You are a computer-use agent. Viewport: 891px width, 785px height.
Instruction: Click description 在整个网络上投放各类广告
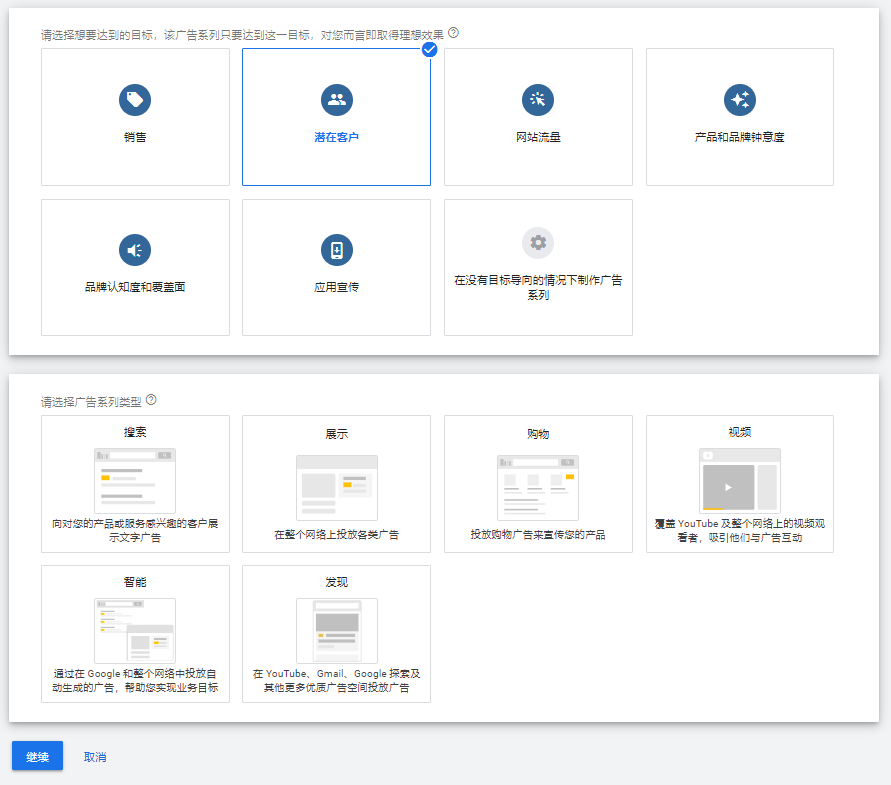point(336,534)
